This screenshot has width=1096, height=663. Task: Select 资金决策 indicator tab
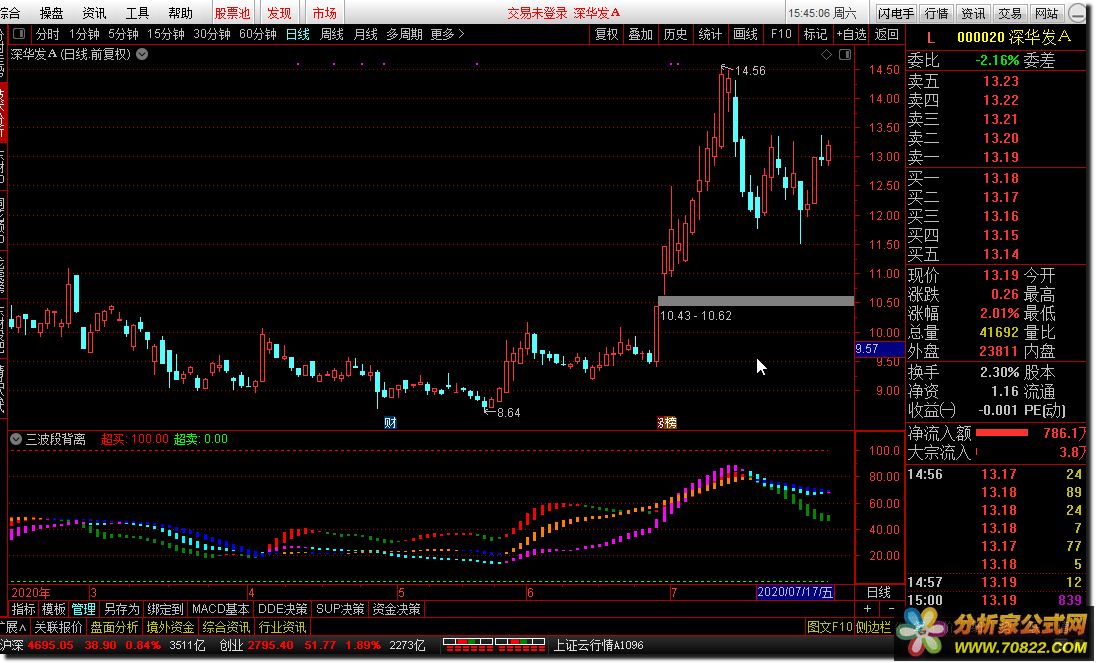click(x=396, y=609)
